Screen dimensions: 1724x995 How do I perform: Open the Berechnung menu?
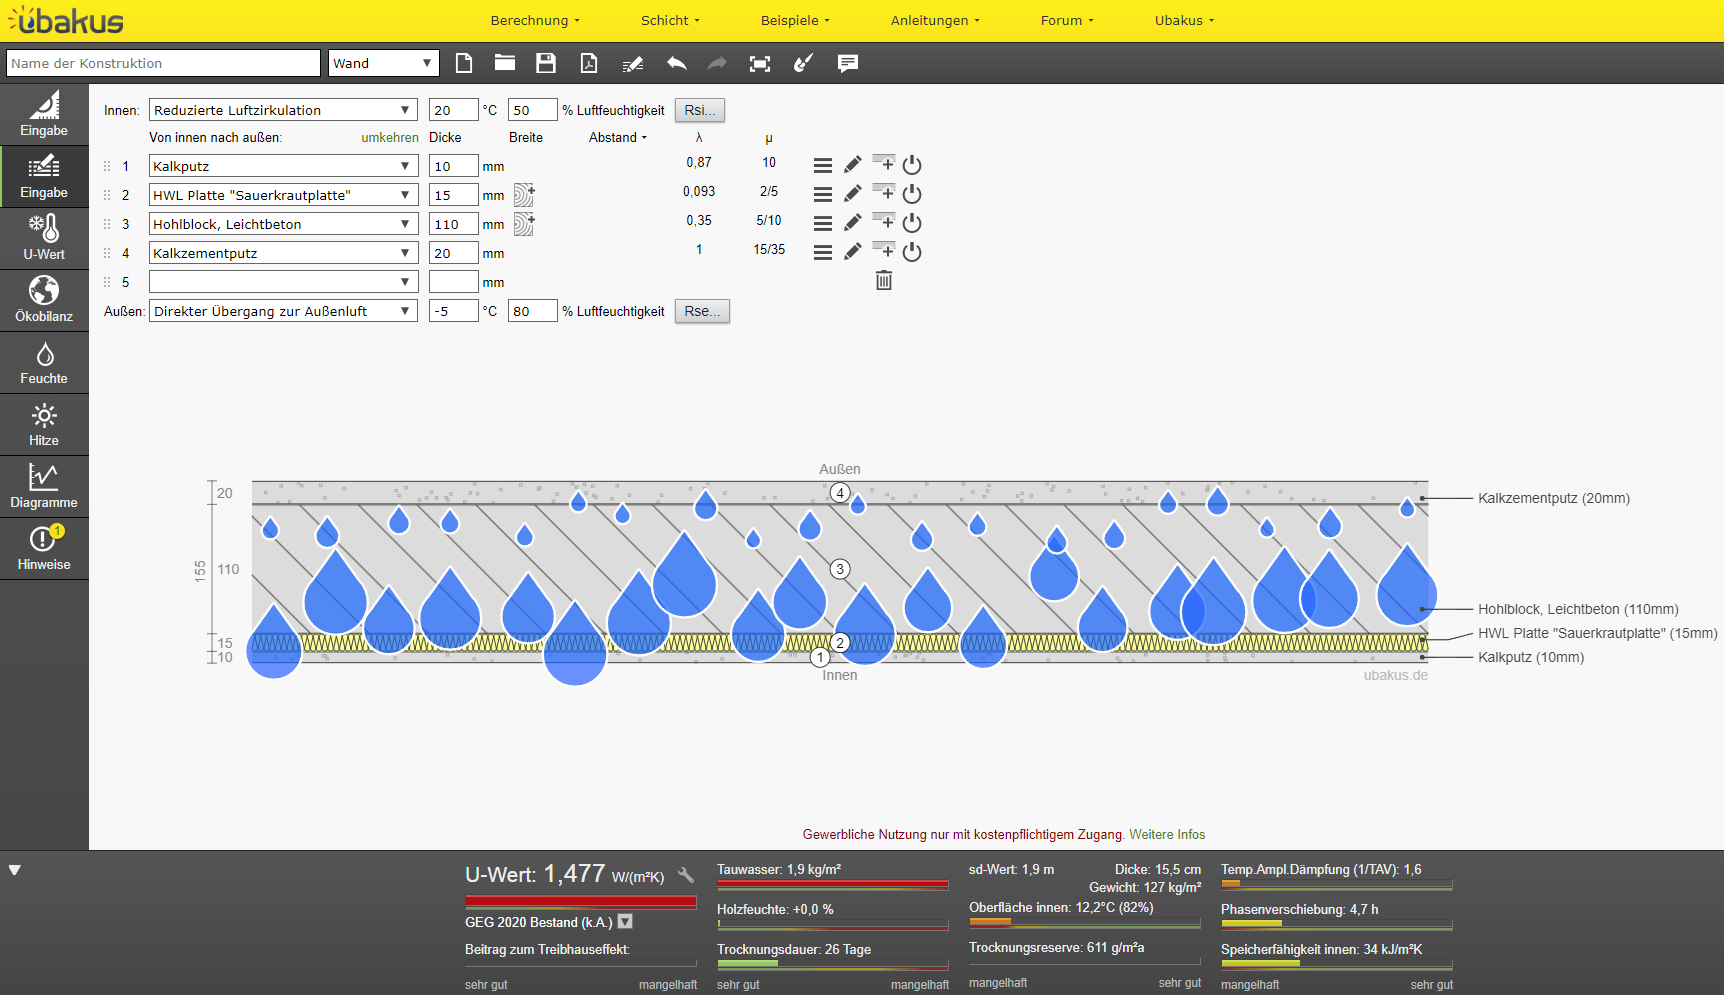[534, 20]
